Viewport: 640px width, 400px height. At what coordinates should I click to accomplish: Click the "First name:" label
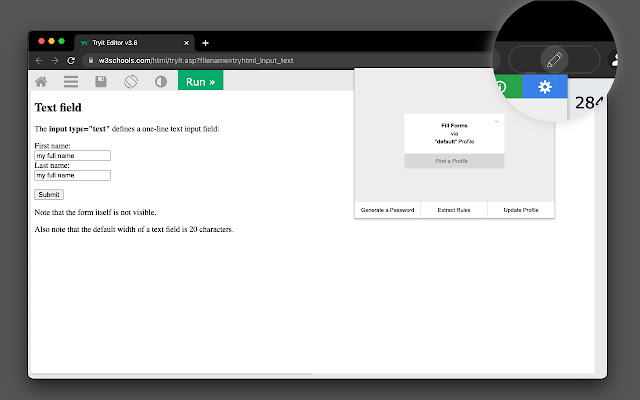pyautogui.click(x=52, y=146)
